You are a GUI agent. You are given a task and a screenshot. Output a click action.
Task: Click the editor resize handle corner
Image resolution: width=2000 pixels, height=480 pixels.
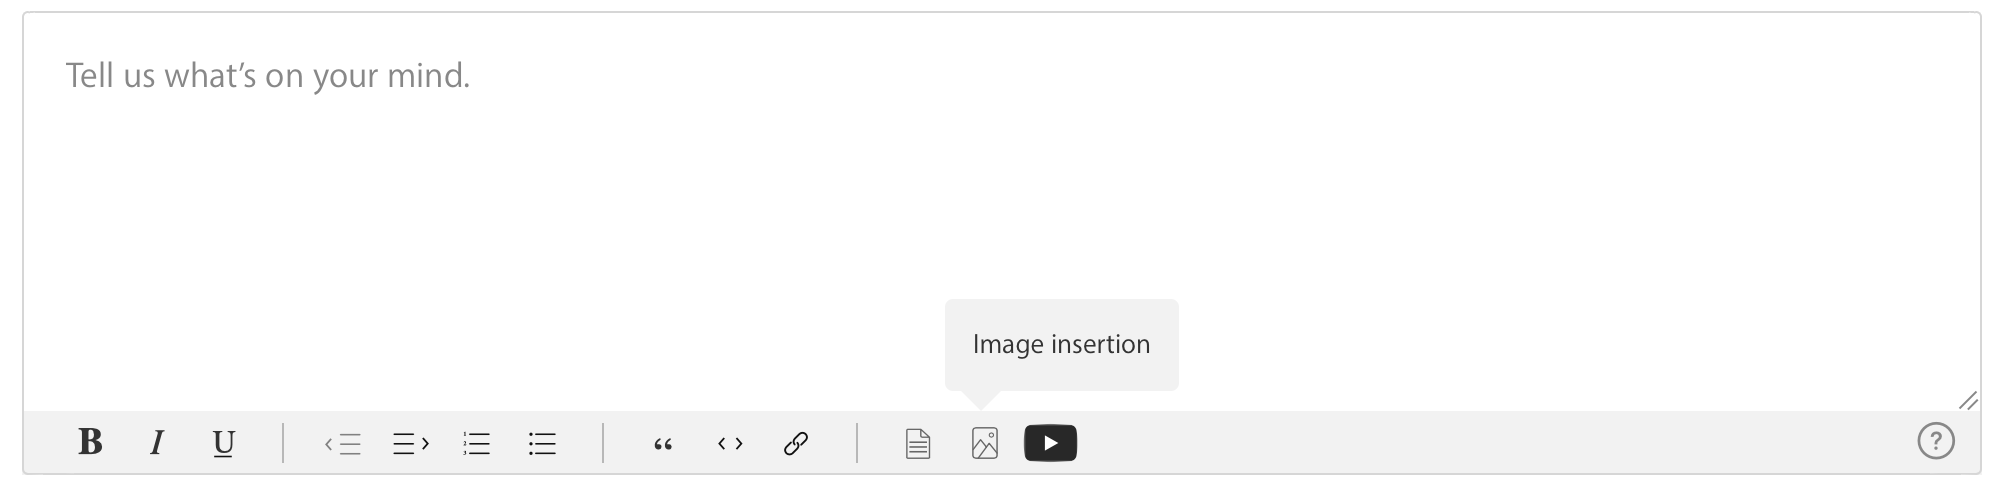click(x=1968, y=400)
